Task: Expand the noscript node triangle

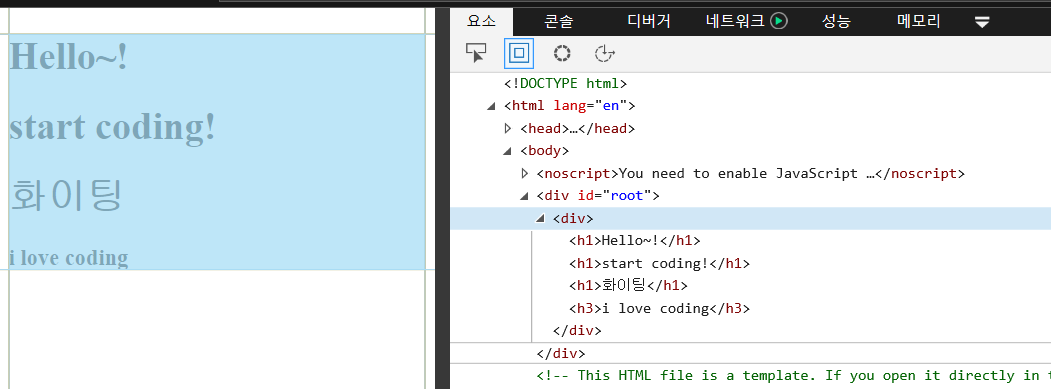Action: (525, 174)
